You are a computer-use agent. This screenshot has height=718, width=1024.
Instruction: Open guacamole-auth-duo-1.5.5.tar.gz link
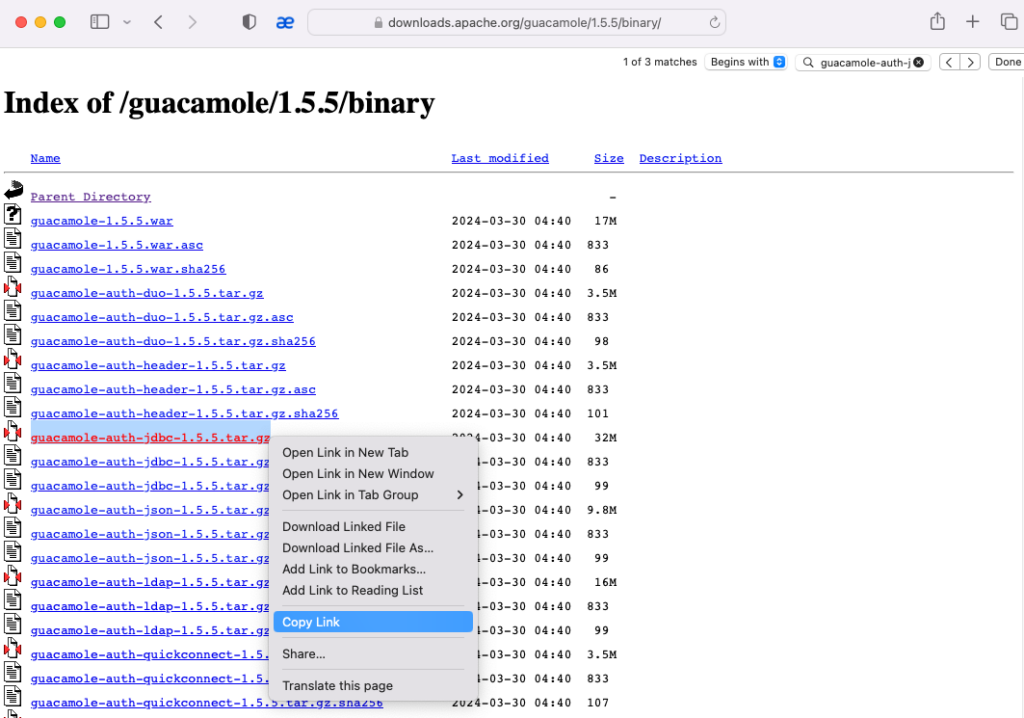tap(146, 293)
